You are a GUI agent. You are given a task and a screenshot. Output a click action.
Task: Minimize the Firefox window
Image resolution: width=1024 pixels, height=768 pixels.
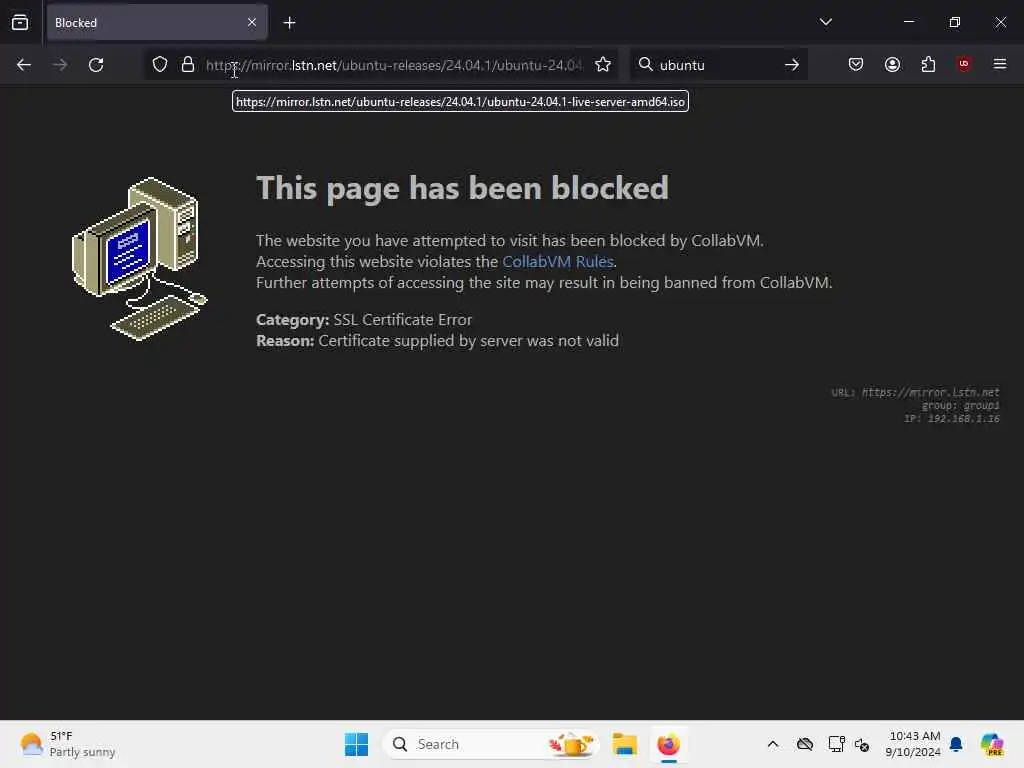(908, 22)
